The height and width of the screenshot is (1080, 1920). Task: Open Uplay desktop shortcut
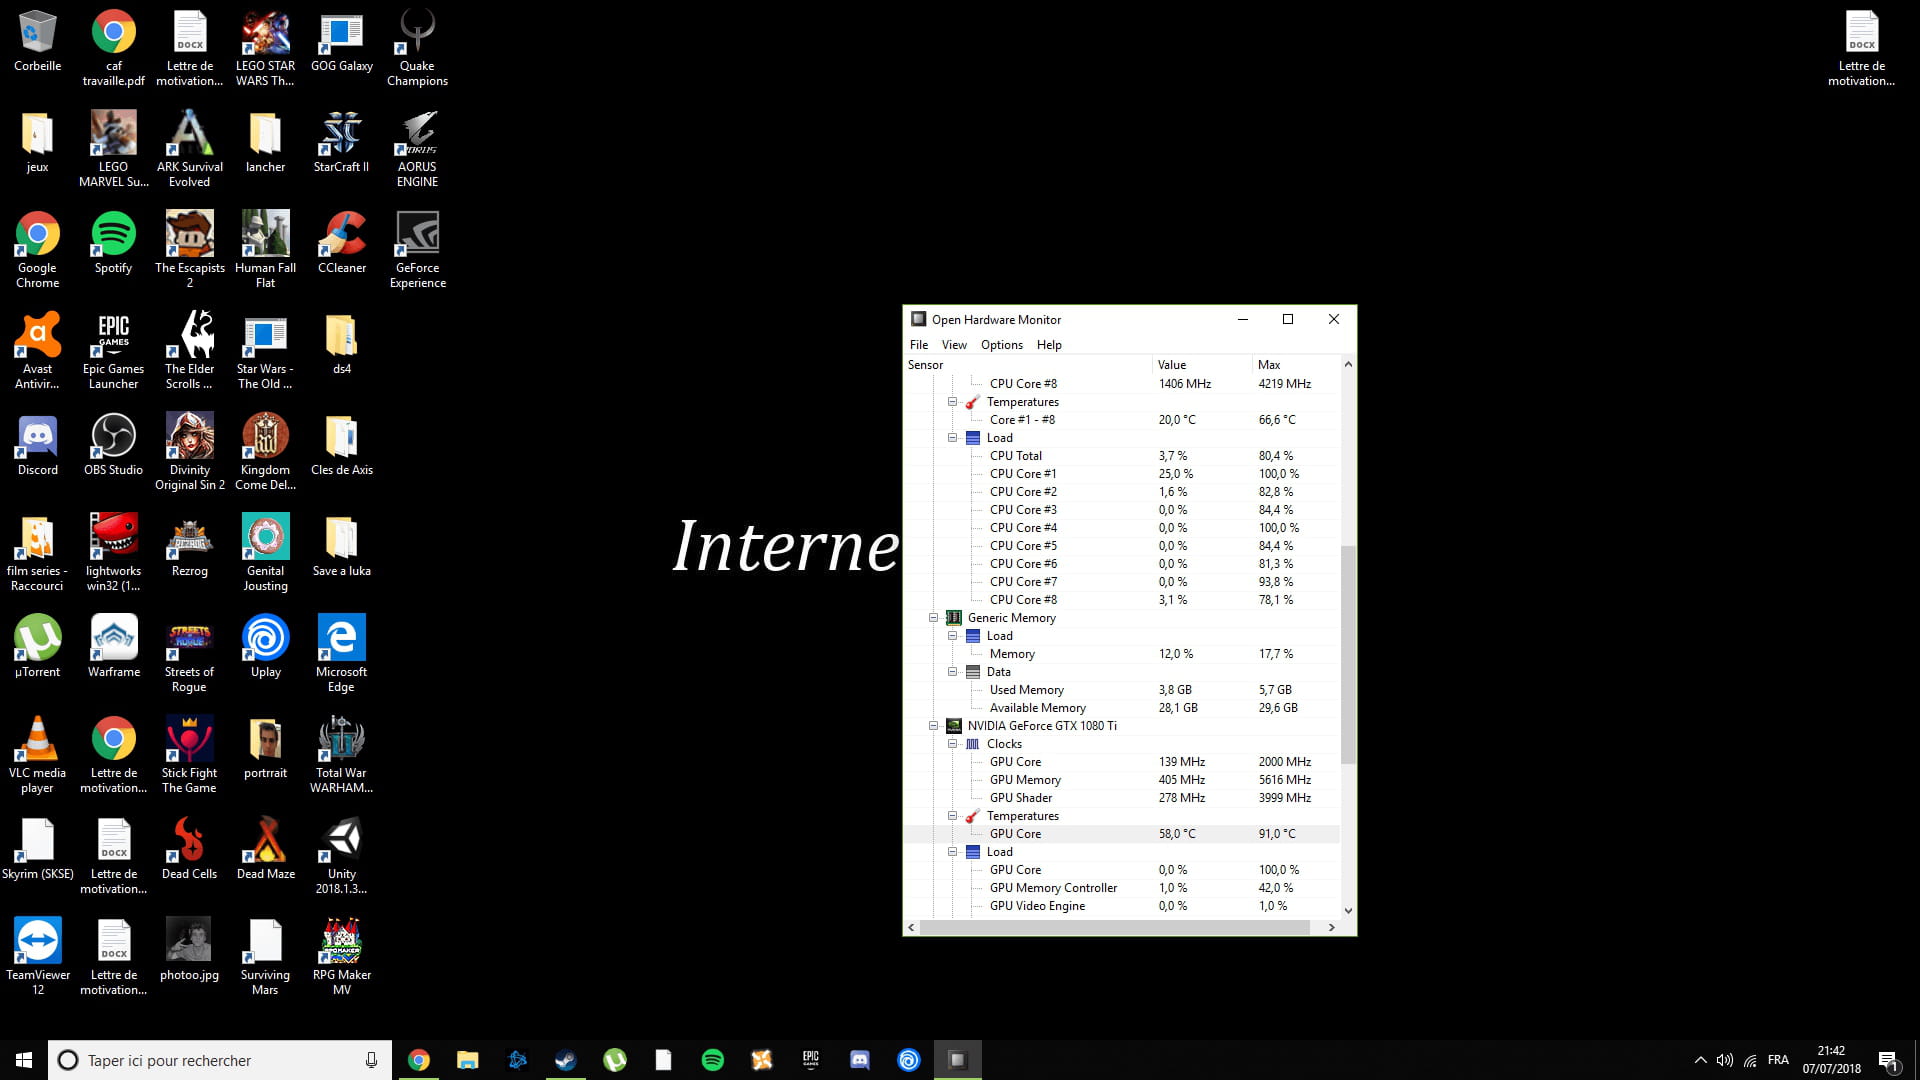[265, 646]
